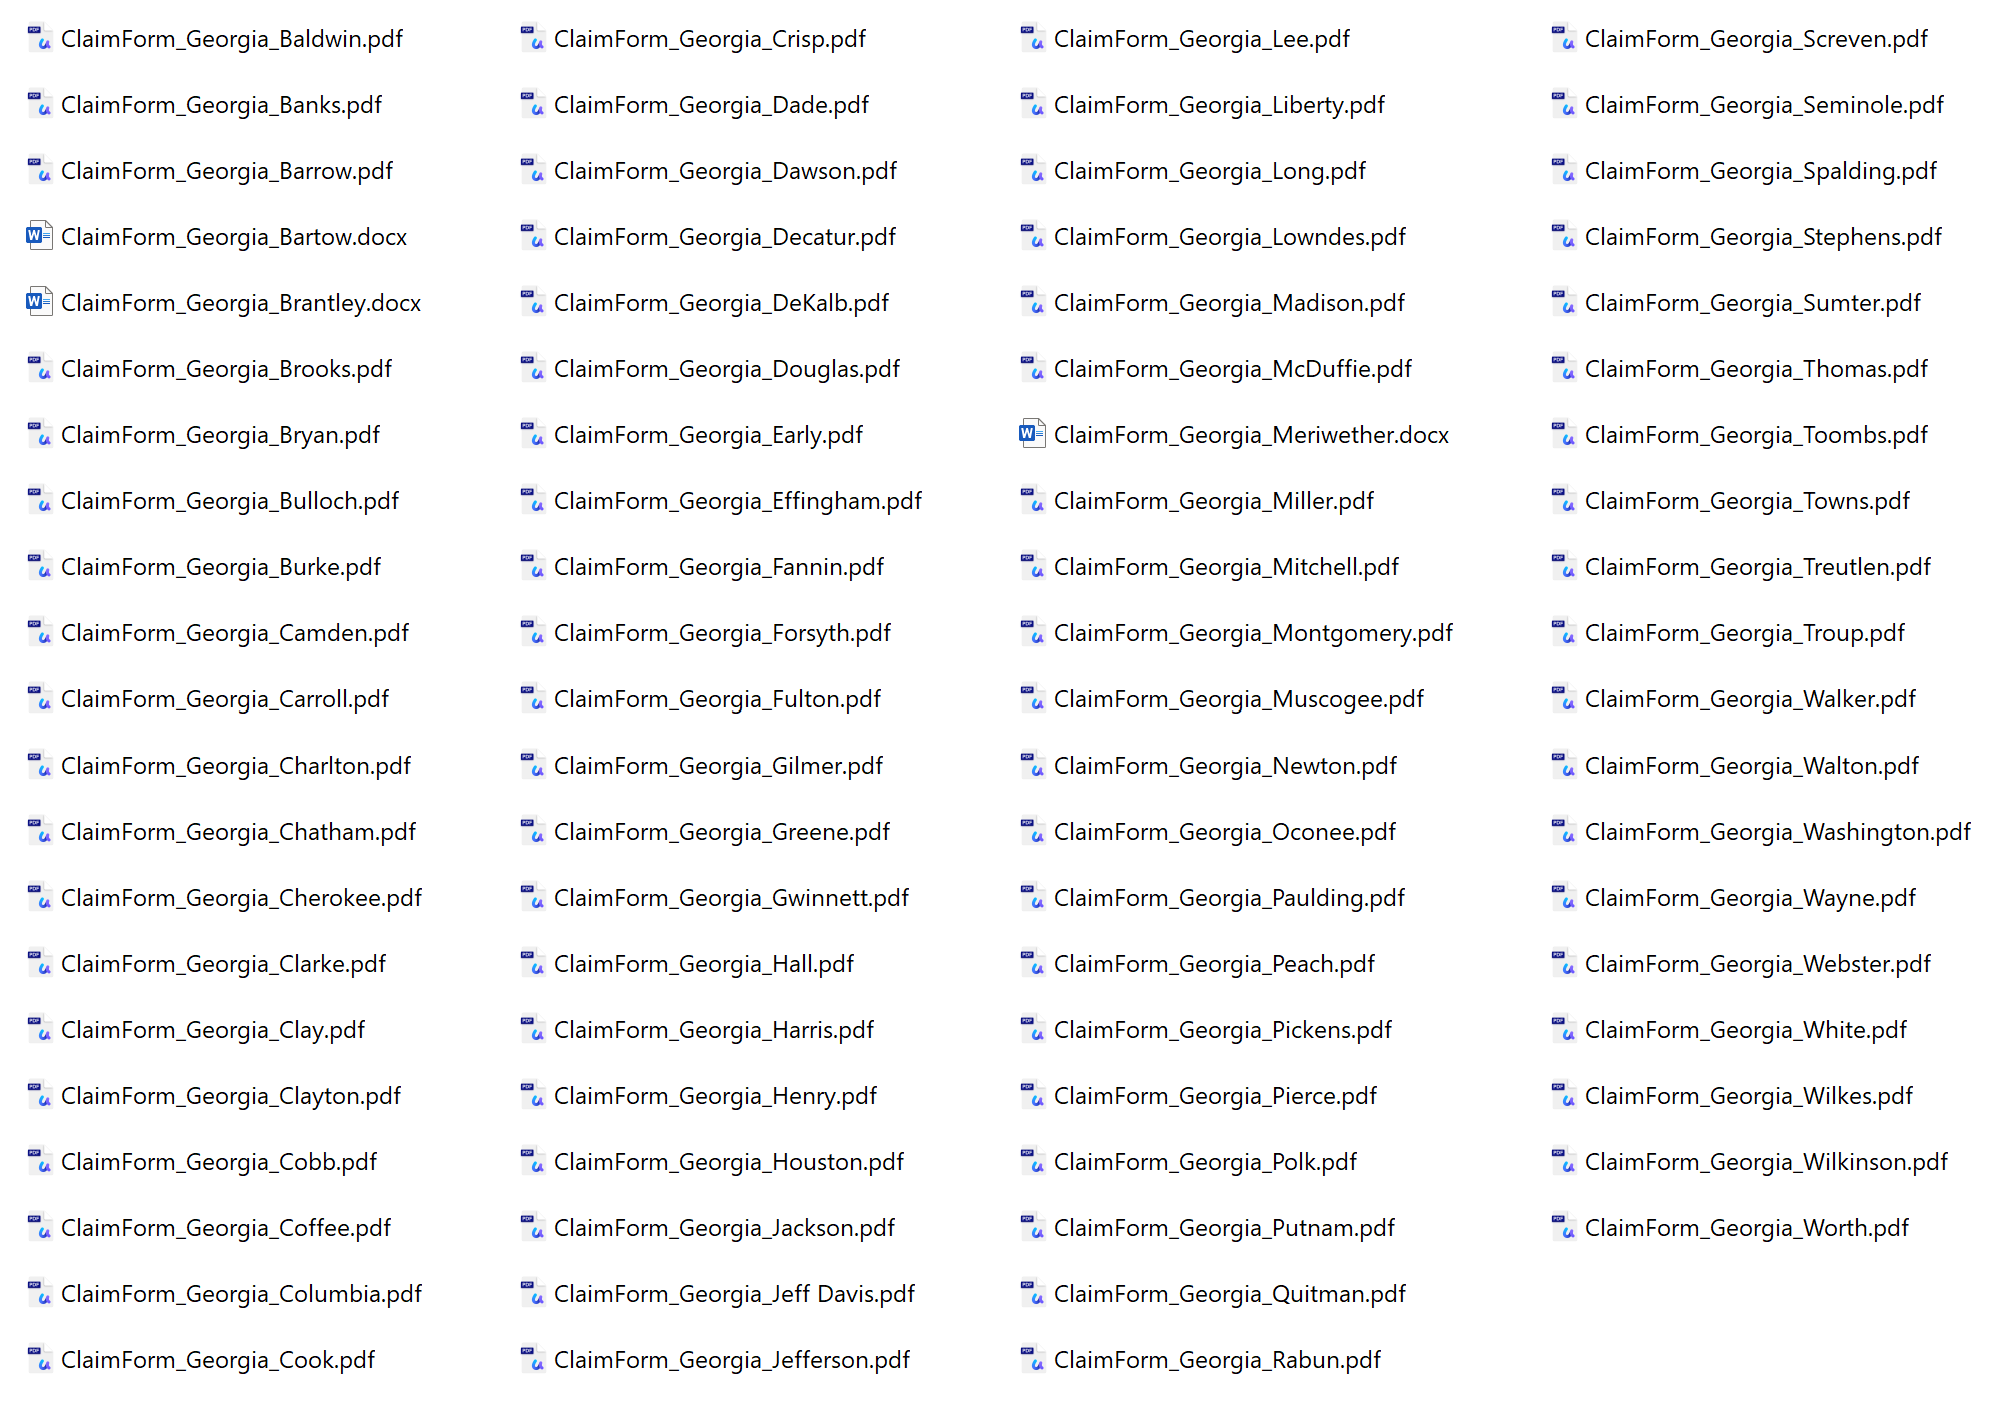The image size is (2000, 1416).
Task: Click the PDF icon for ClaimForm_Georgia_Rabun.pdf
Action: 1032,1360
